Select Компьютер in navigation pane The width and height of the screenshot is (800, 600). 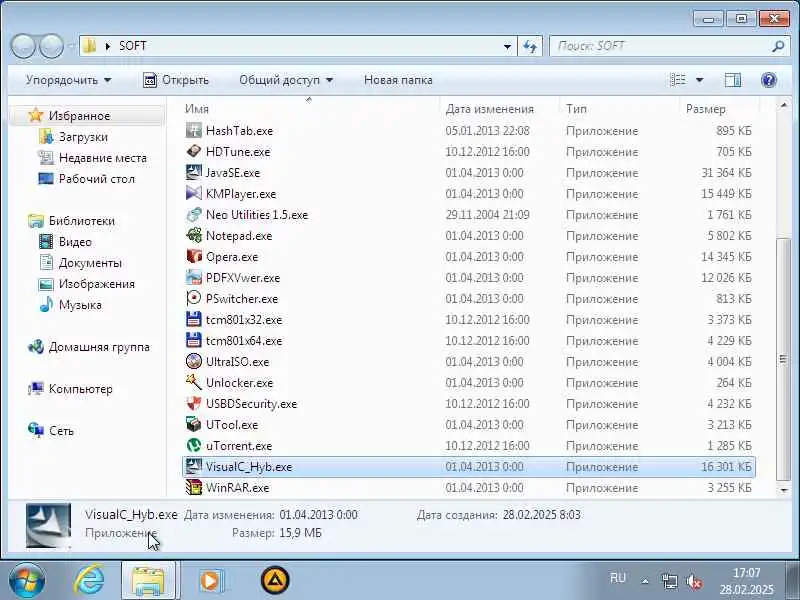tap(81, 389)
